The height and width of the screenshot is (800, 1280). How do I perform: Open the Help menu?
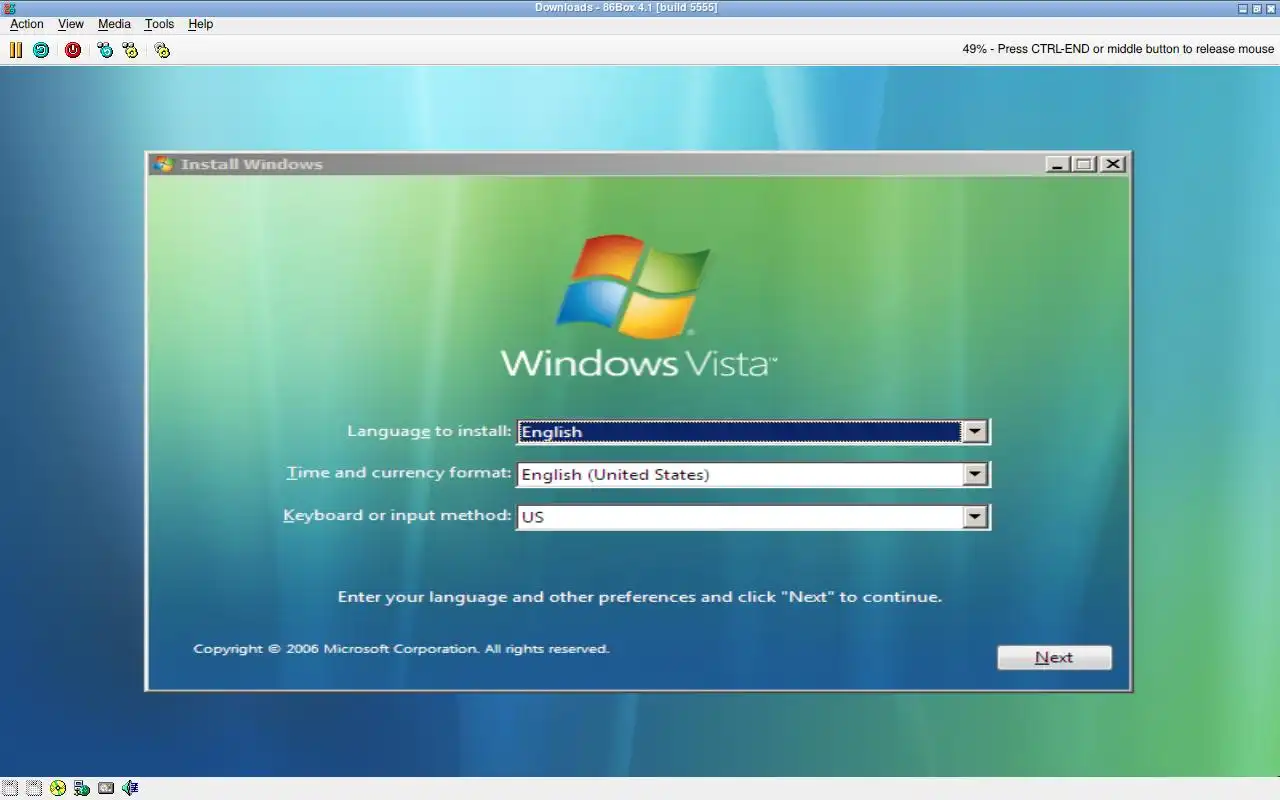tap(200, 24)
